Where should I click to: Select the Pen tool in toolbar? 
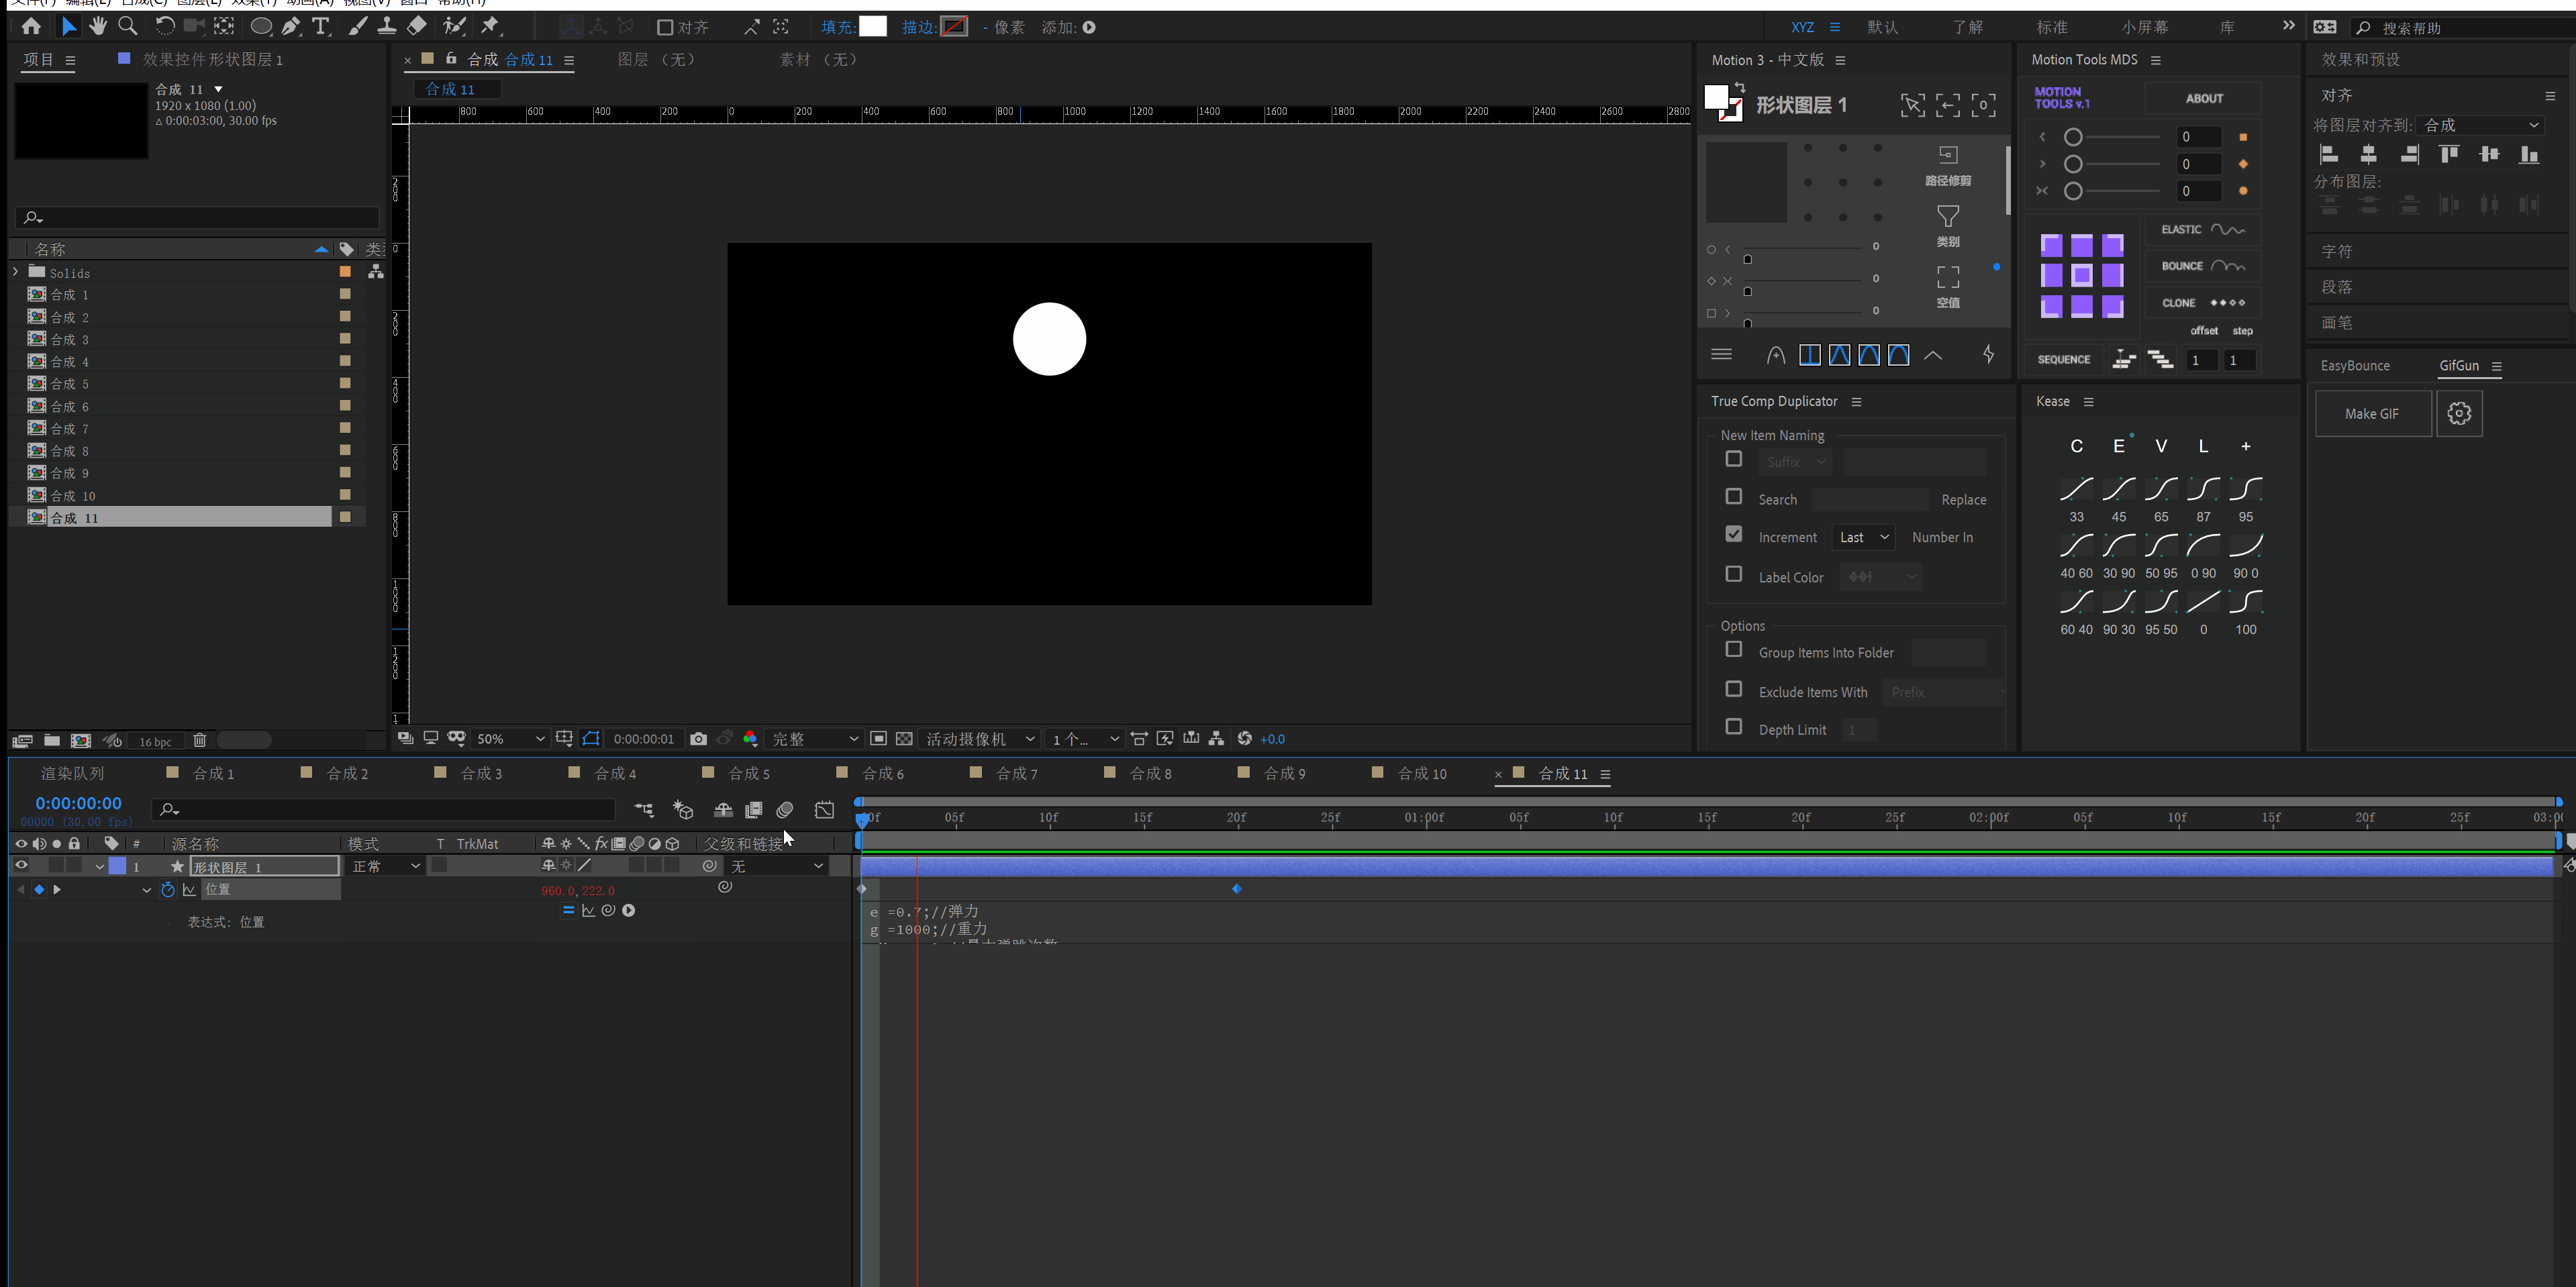tap(291, 27)
